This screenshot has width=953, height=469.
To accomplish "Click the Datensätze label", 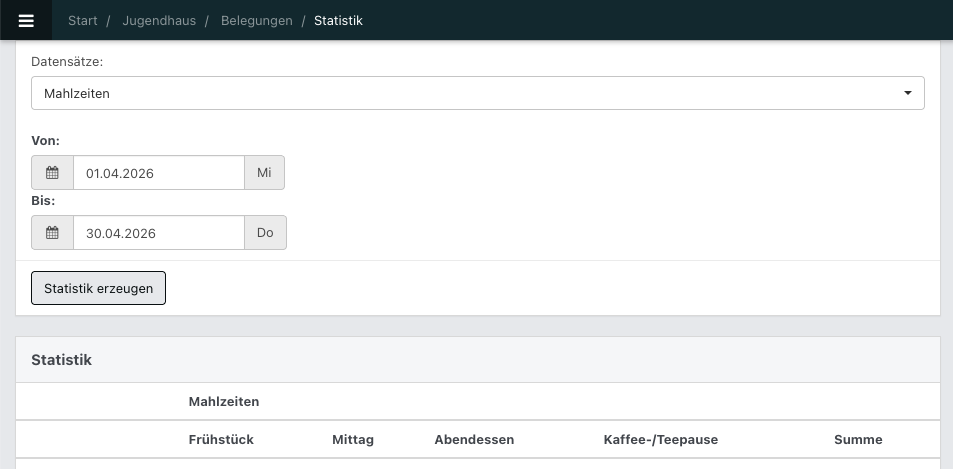I will click(67, 61).
